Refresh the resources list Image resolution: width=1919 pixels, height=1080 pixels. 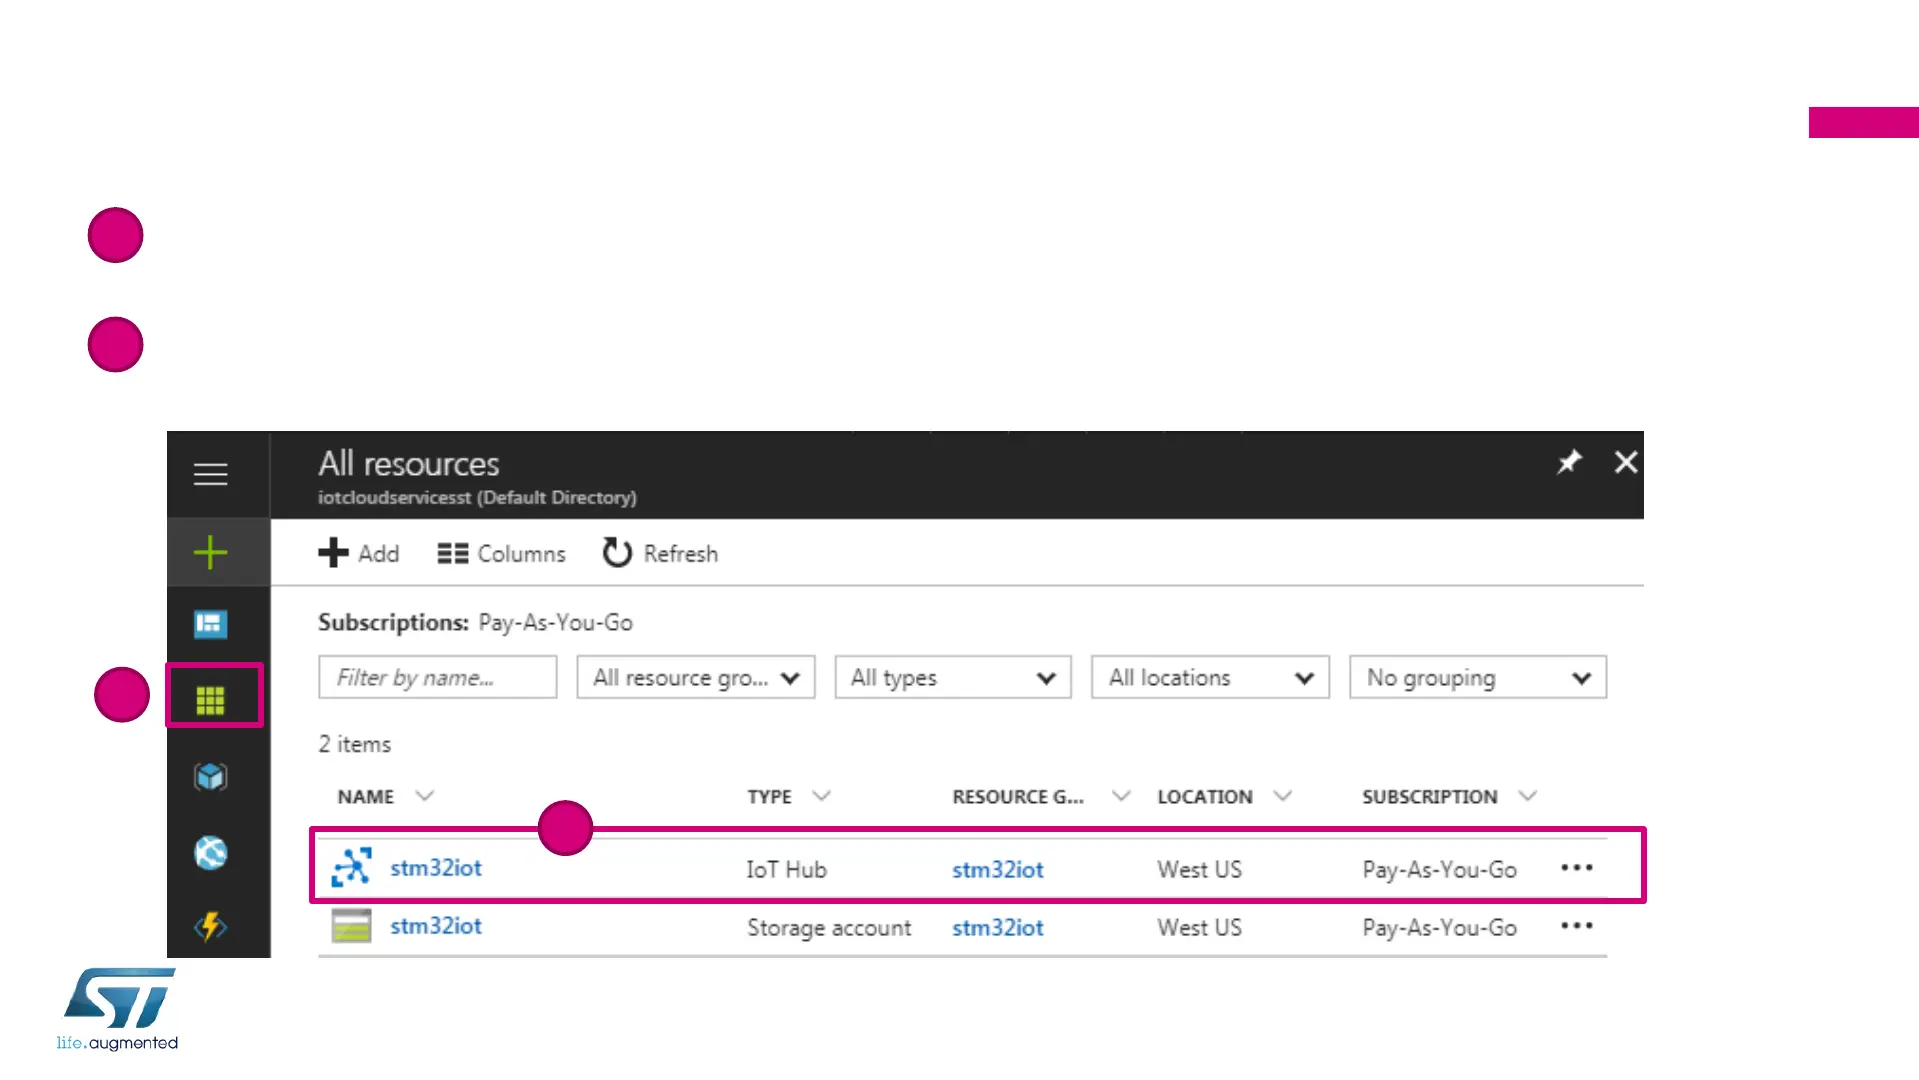click(x=660, y=553)
